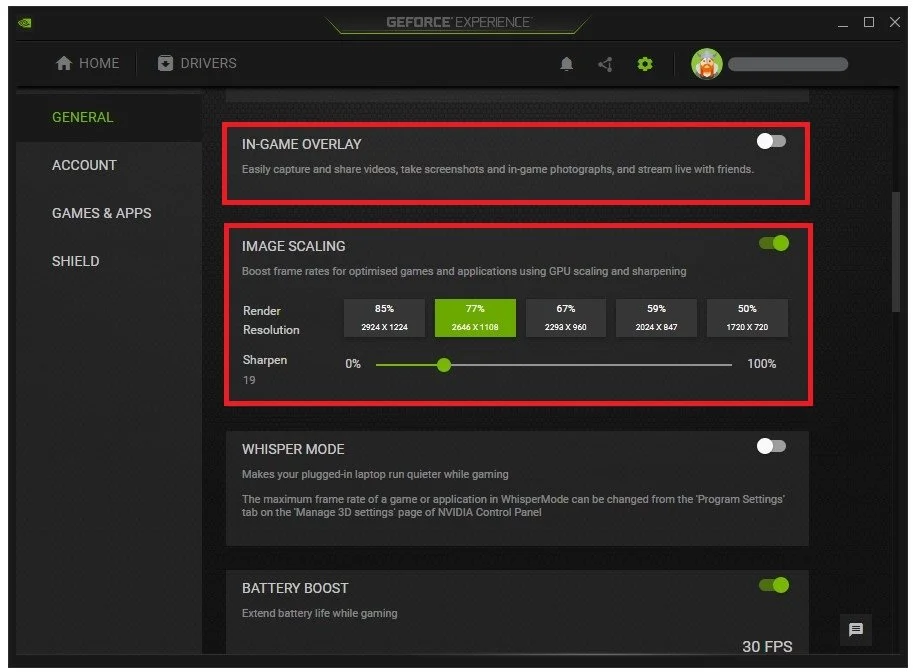Click the user avatar picture
The image size is (913, 672).
[707, 63]
